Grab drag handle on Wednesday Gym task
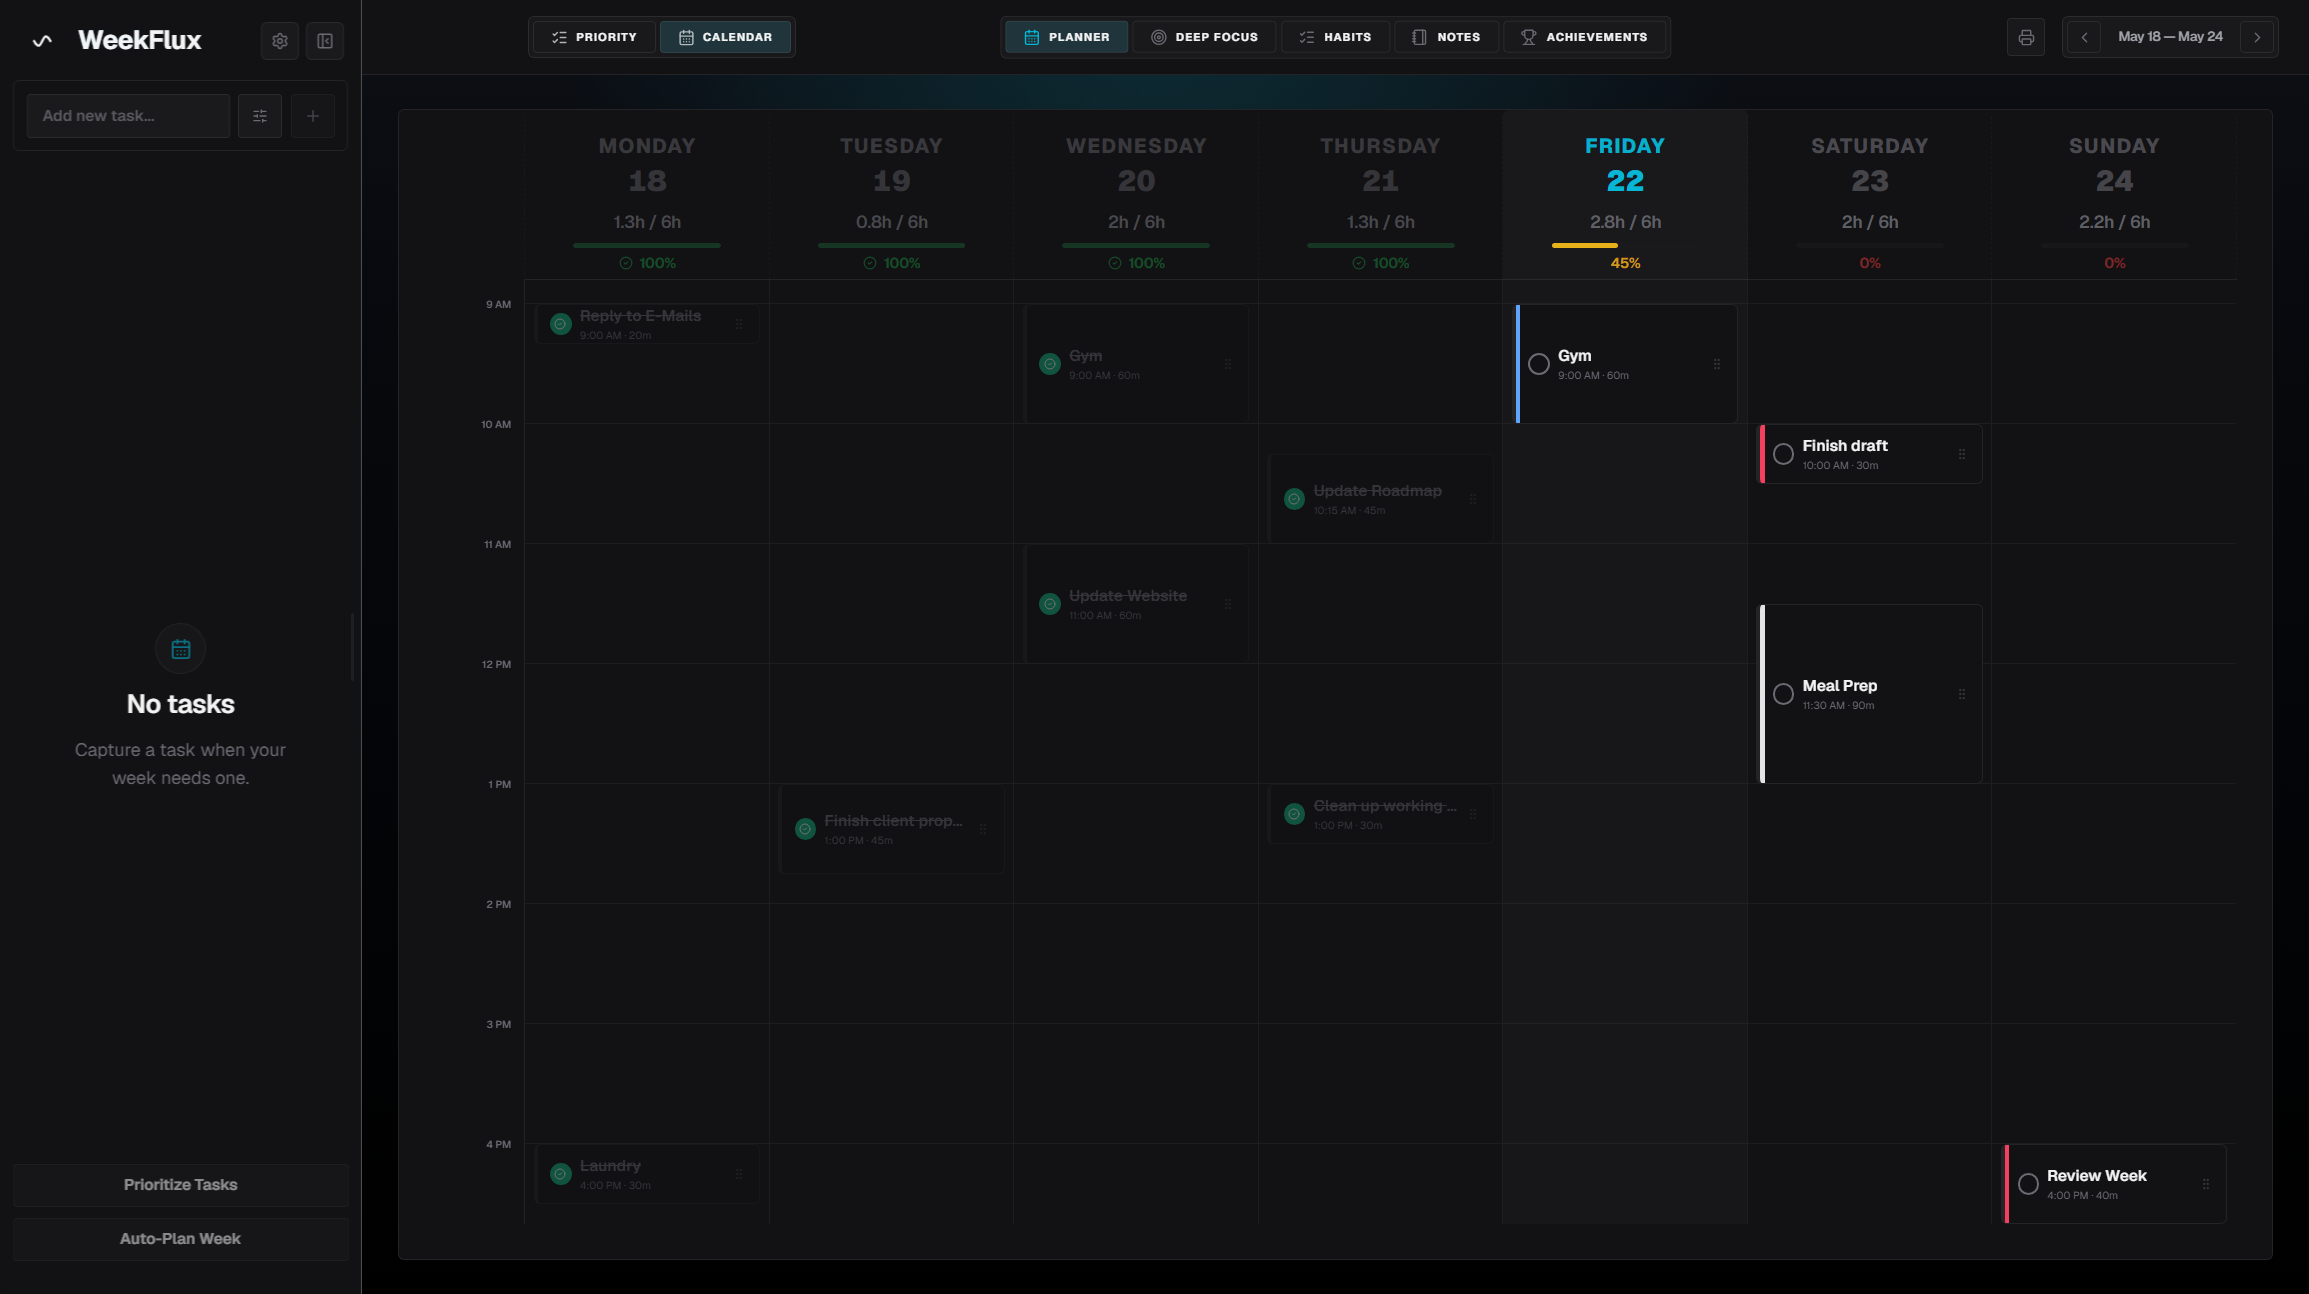2309x1294 pixels. pos(1228,364)
